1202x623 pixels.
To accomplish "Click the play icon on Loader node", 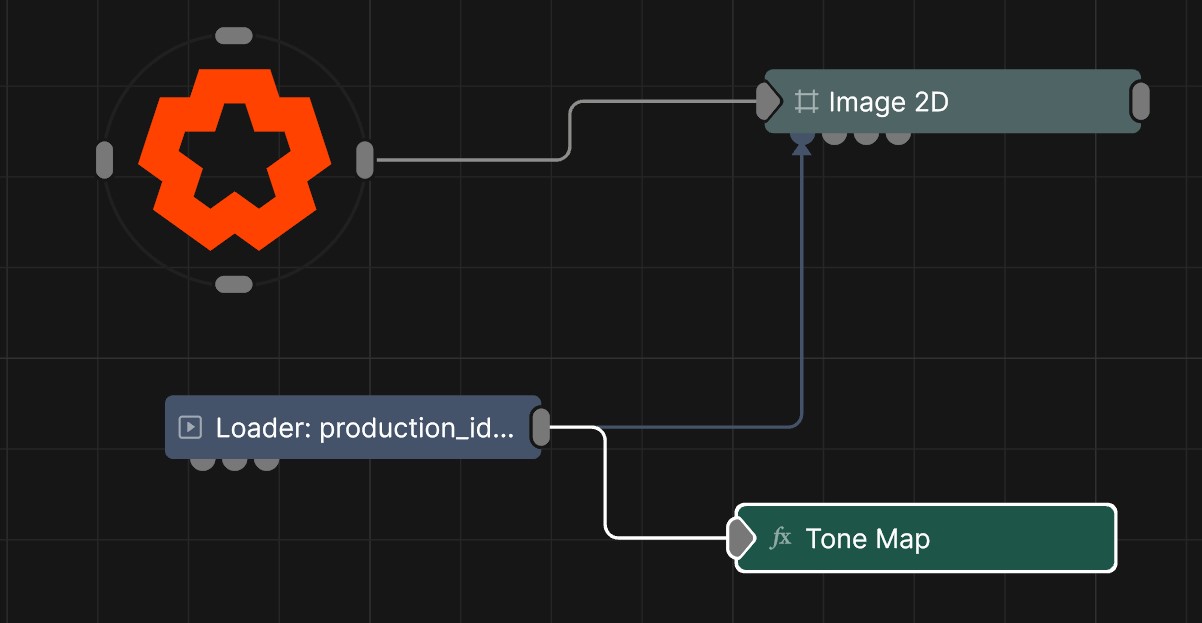I will pos(190,428).
